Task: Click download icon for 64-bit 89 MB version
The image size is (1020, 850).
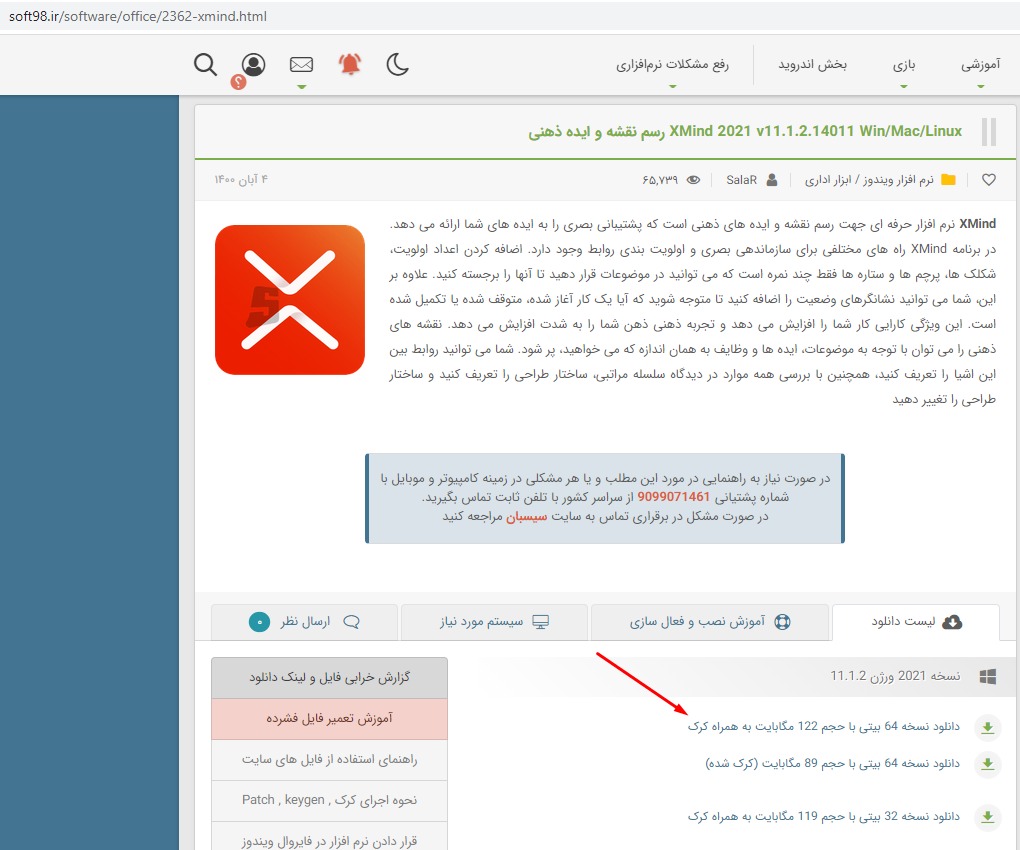Action: pyautogui.click(x=988, y=764)
